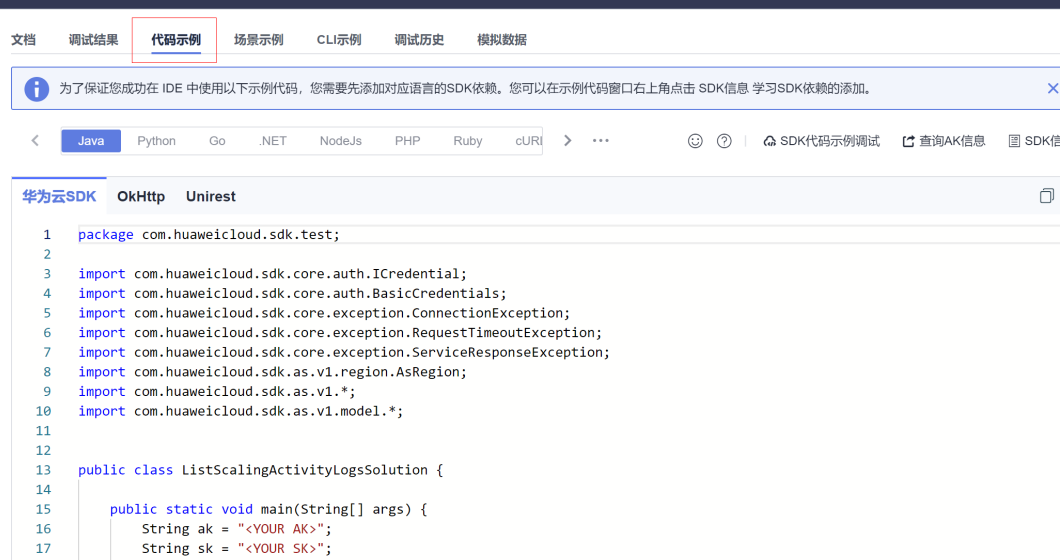Show more languages with right chevron
The width and height of the screenshot is (1060, 560).
(568, 141)
